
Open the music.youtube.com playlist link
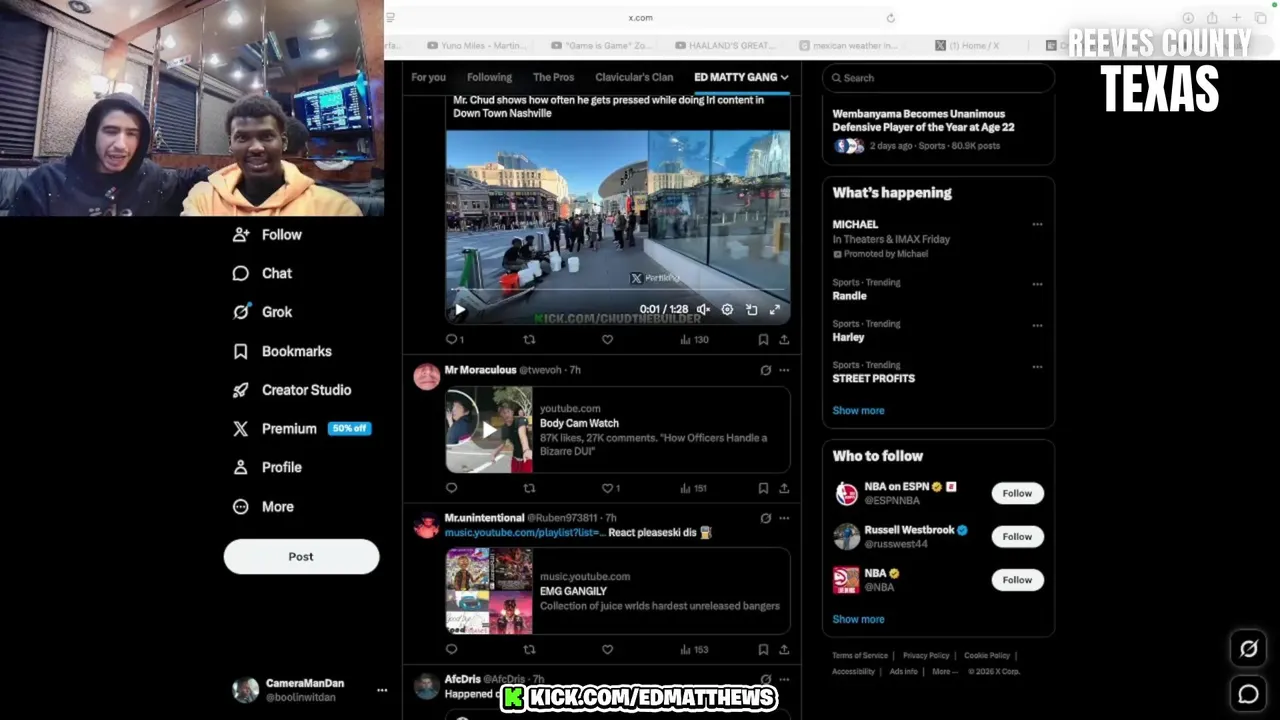coord(525,532)
